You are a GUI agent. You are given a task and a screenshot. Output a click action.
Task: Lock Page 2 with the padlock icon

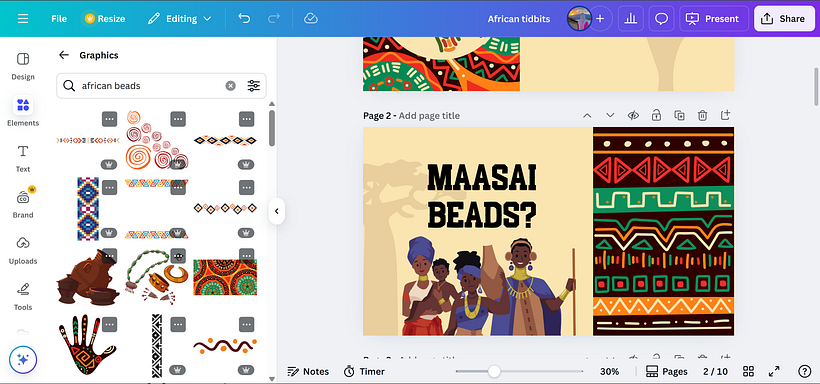[656, 116]
